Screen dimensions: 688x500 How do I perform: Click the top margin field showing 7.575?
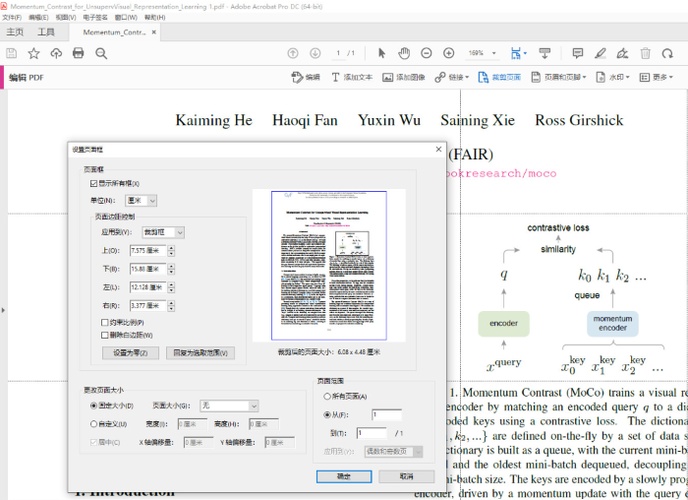pyautogui.click(x=148, y=251)
